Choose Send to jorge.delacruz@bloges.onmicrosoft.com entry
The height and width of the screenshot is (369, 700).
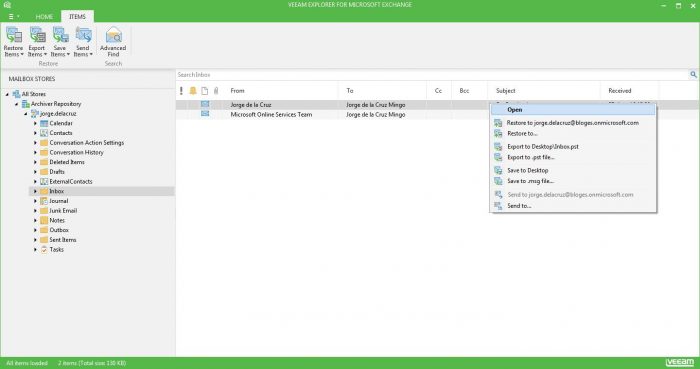click(573, 195)
